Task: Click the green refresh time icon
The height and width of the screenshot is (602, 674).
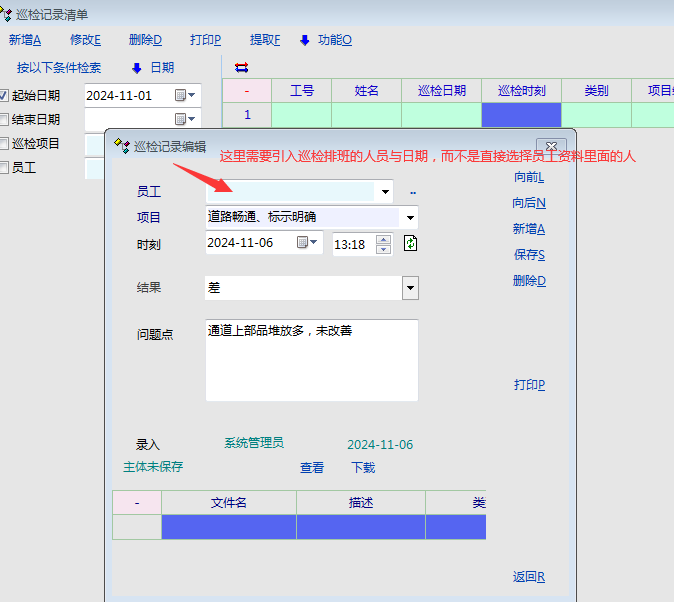Action: coord(410,243)
